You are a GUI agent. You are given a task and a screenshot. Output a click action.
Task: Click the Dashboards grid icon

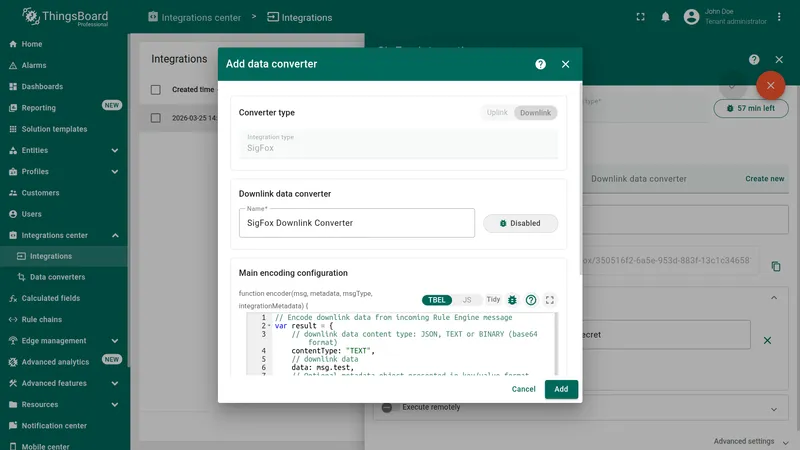(13, 87)
